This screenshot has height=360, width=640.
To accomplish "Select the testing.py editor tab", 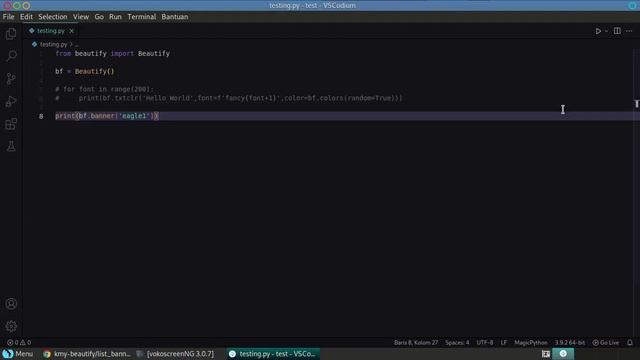I will [x=51, y=31].
